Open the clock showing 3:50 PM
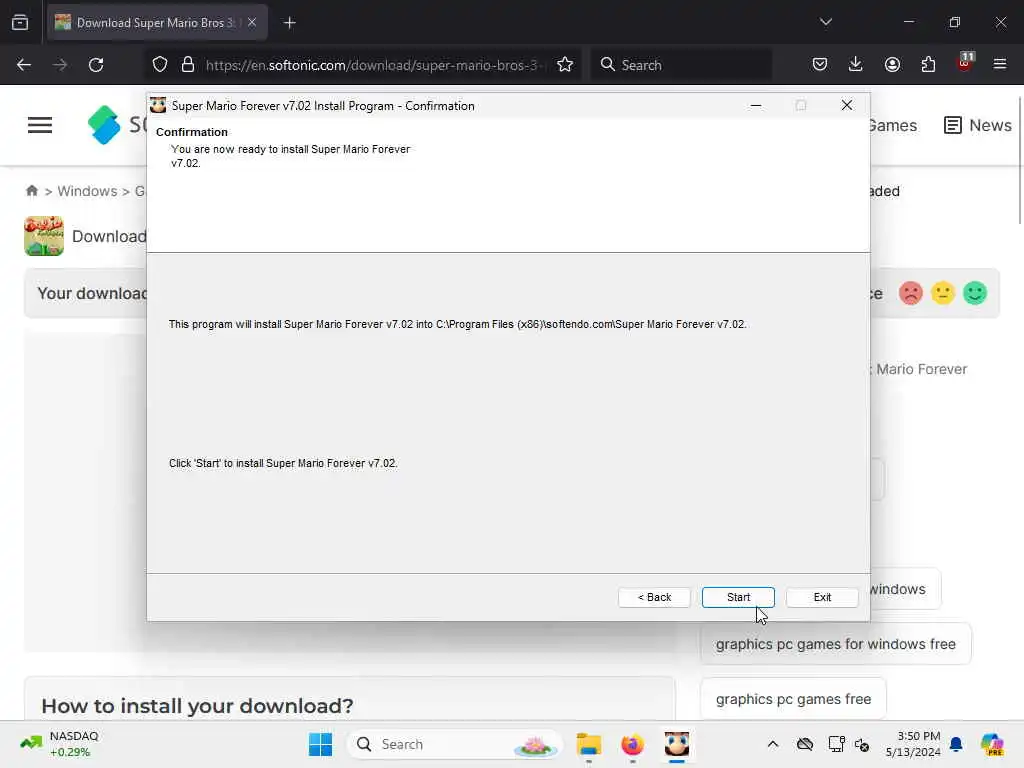Image resolution: width=1024 pixels, height=768 pixels. point(913,744)
